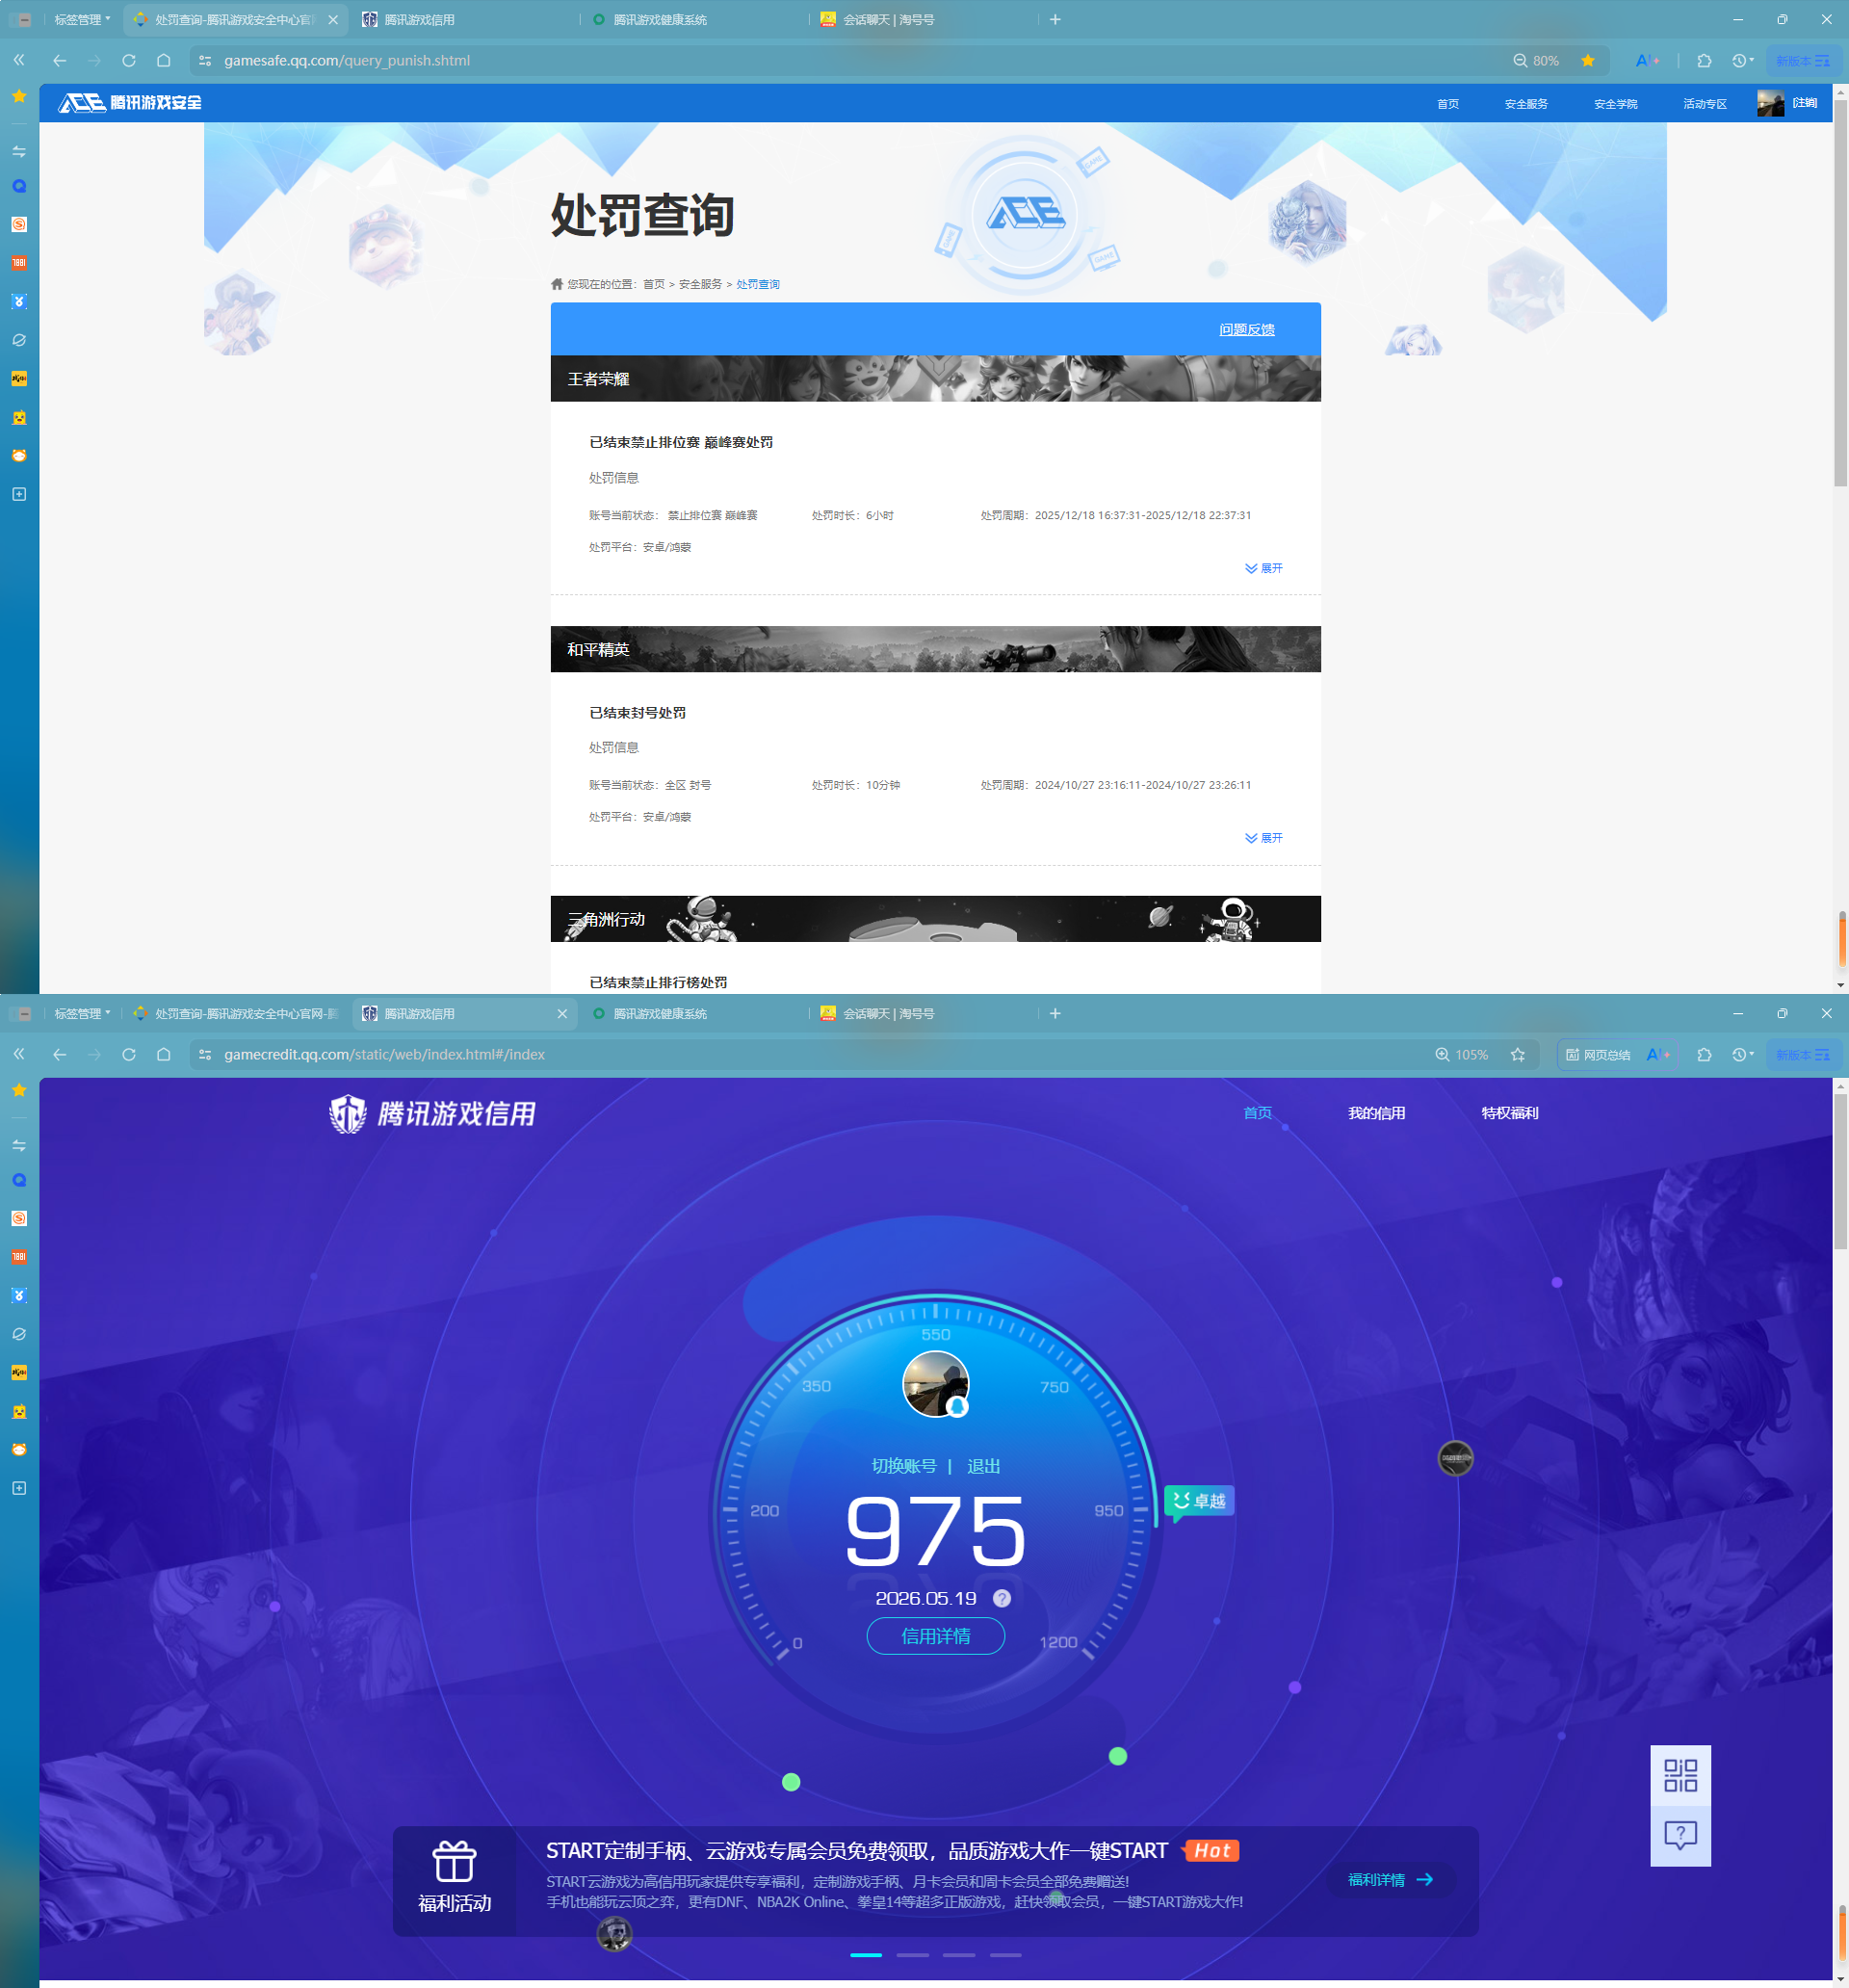Click 安全服务 in ACE site navigation
This screenshot has height=1988, width=1849.
pos(1525,104)
